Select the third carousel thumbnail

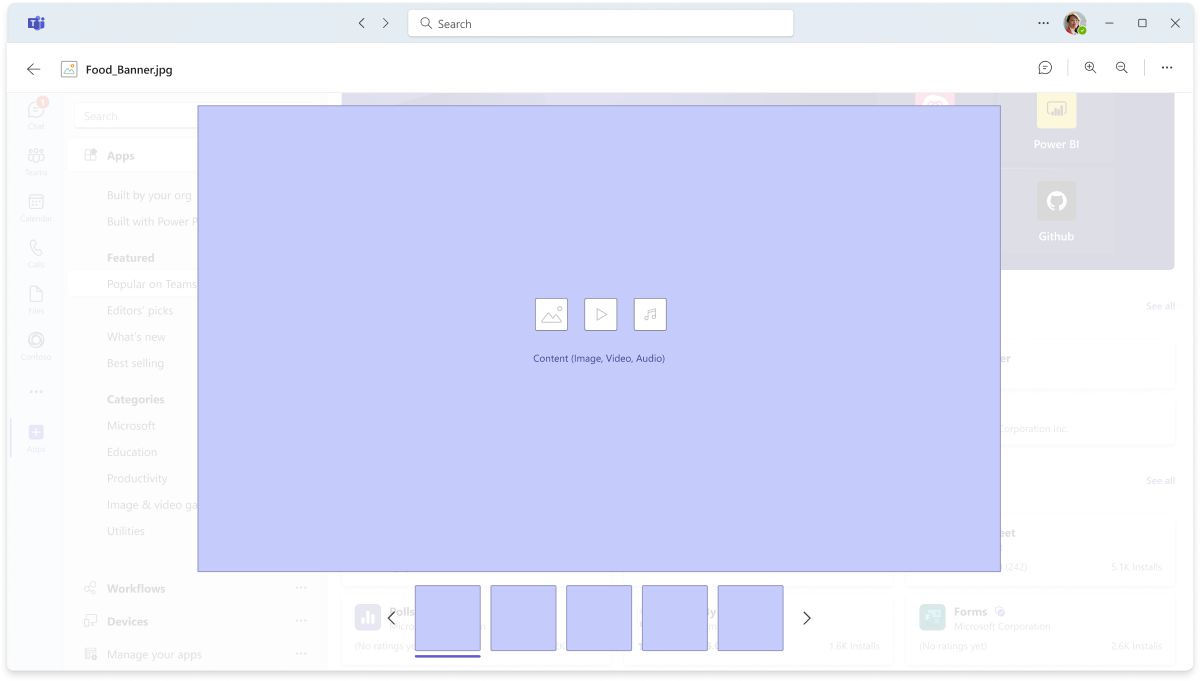pyautogui.click(x=599, y=618)
